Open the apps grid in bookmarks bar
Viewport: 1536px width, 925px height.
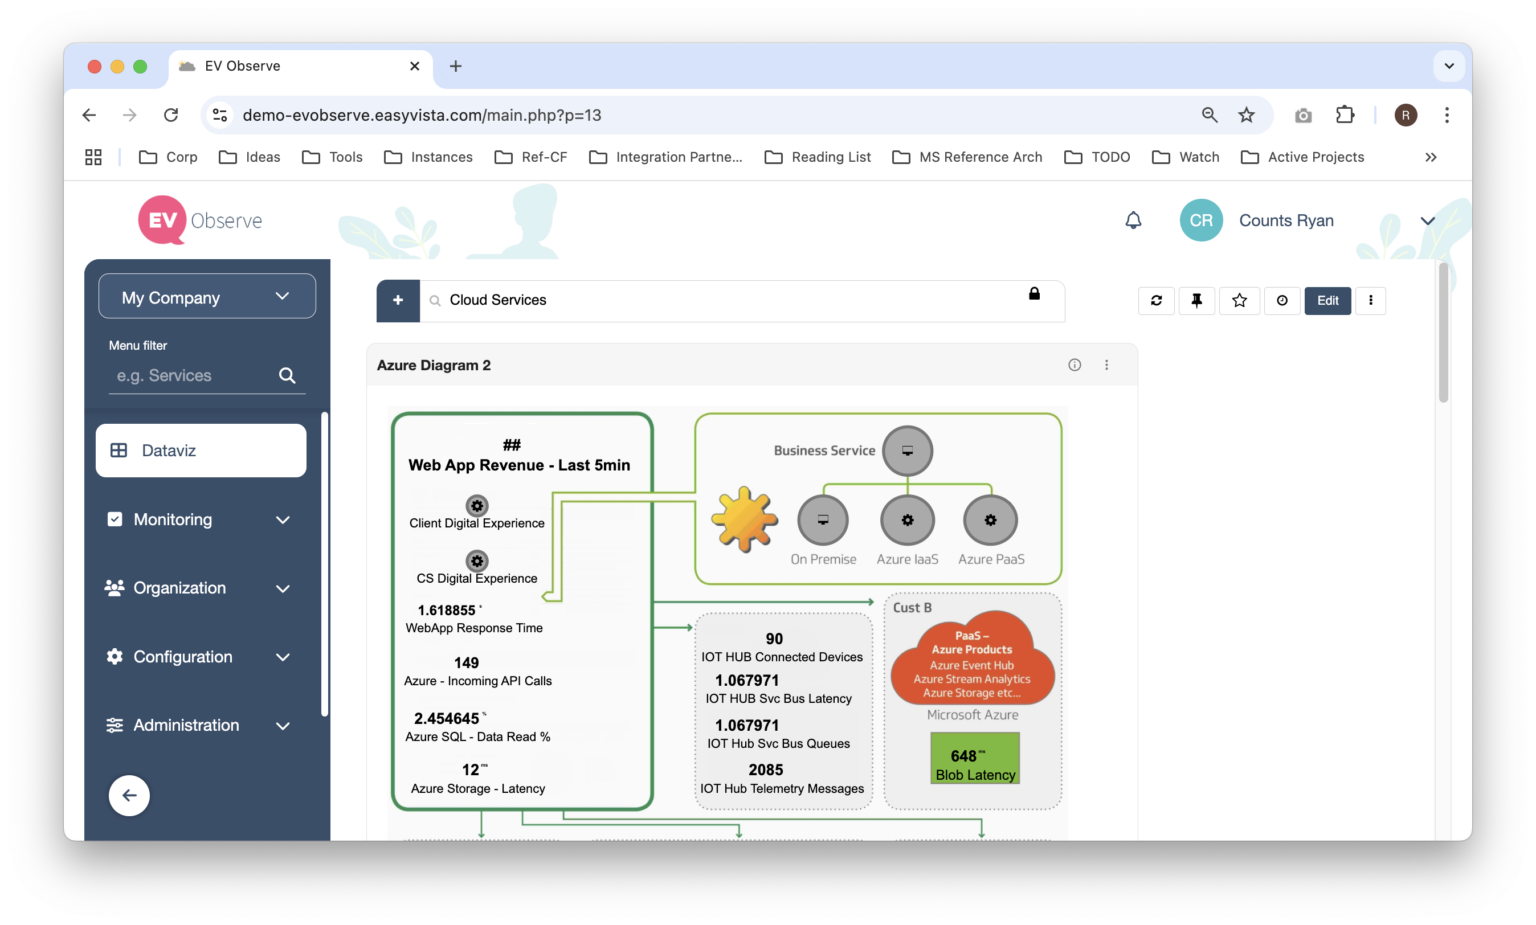(x=93, y=157)
